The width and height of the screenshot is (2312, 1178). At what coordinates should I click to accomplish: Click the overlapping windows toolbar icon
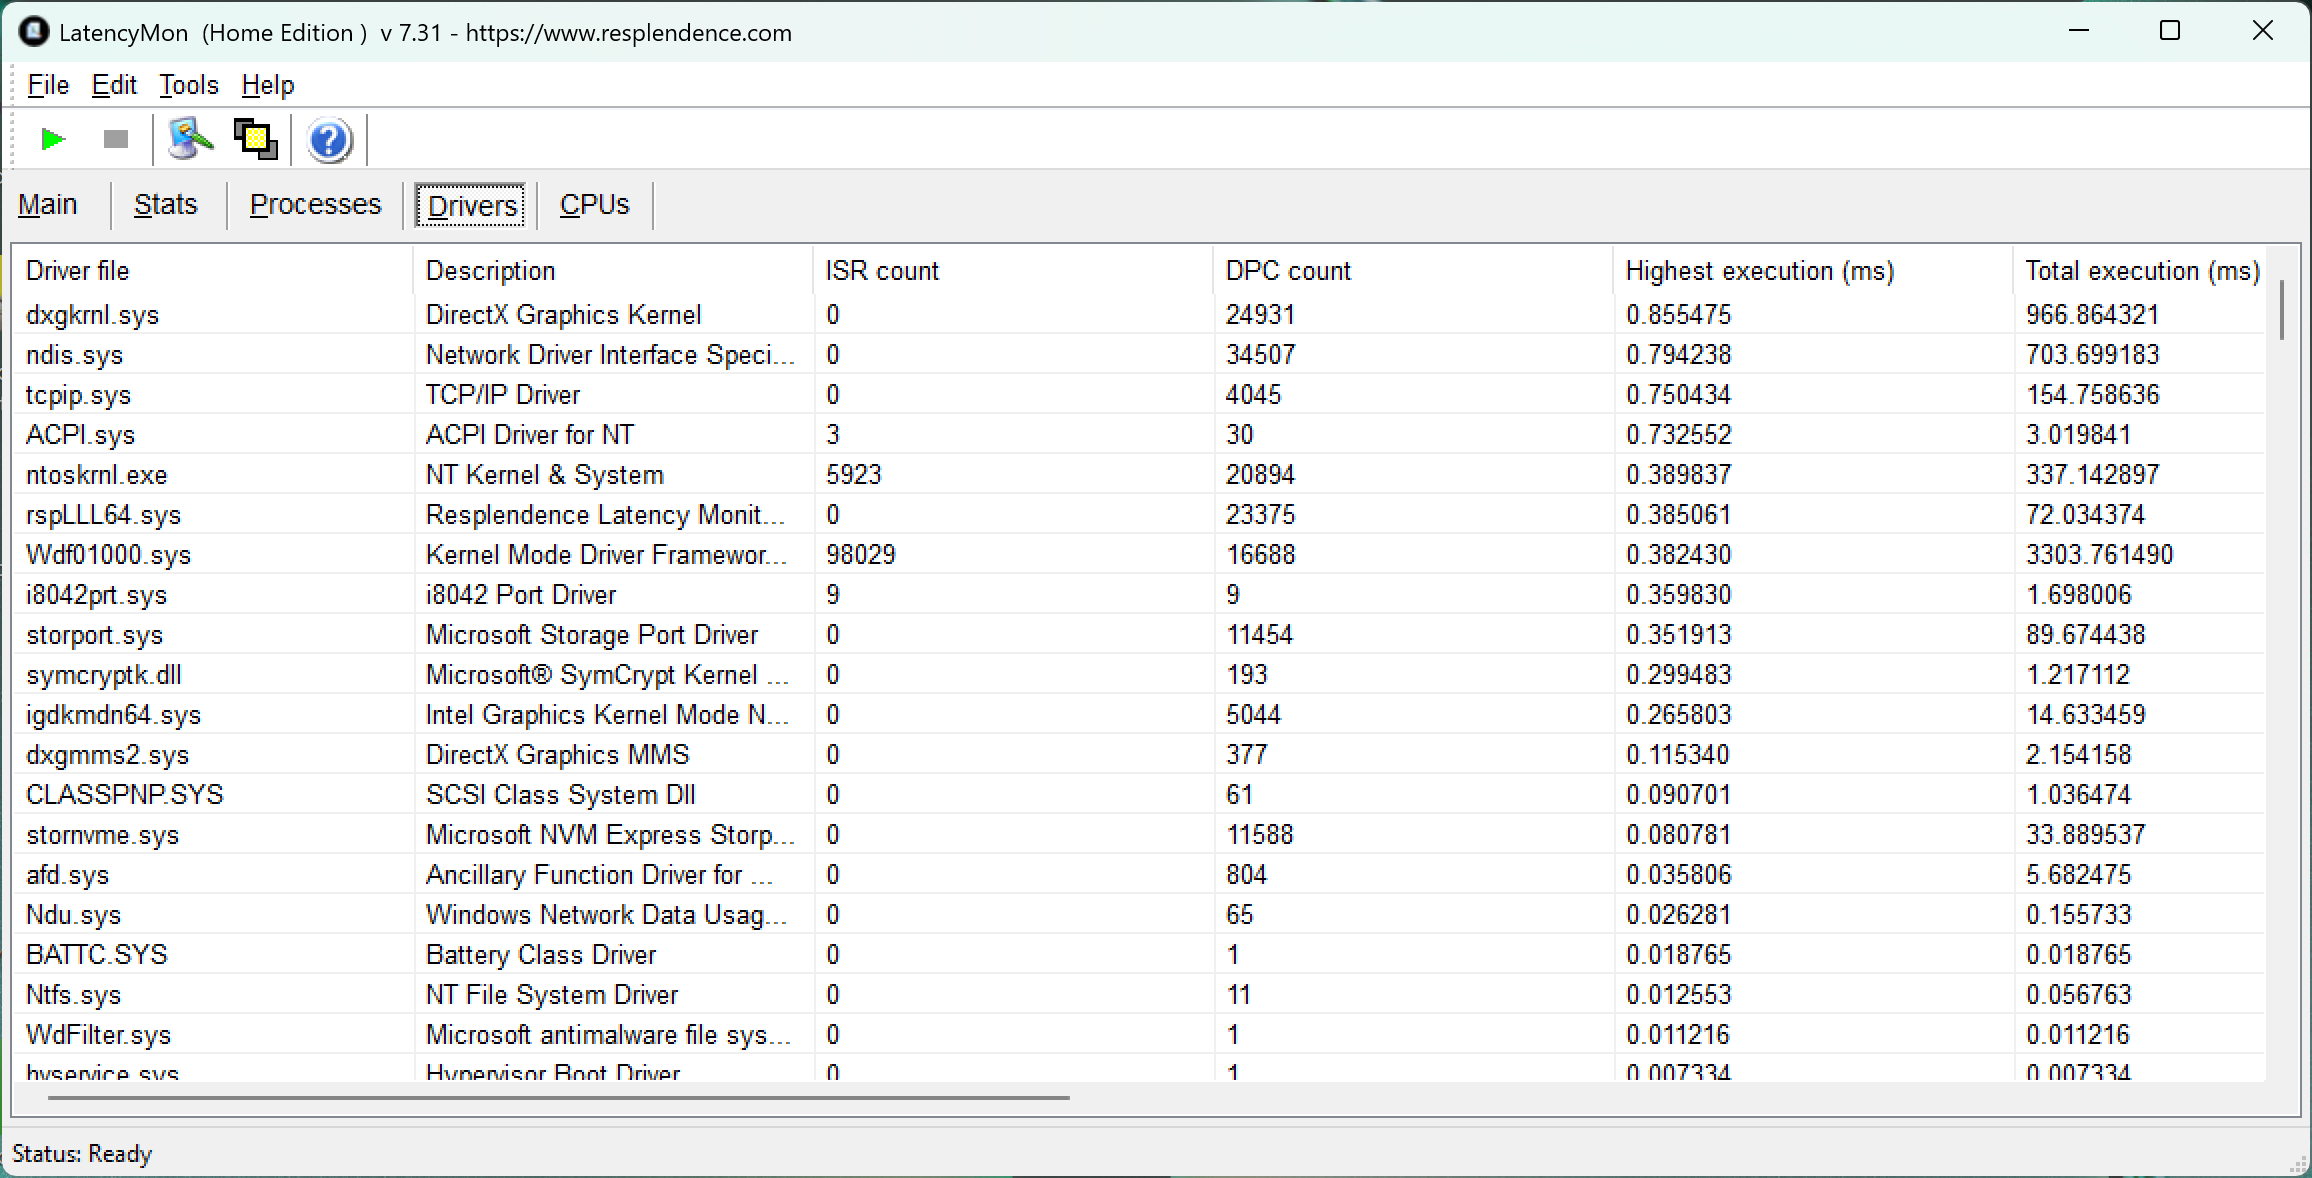[x=255, y=139]
